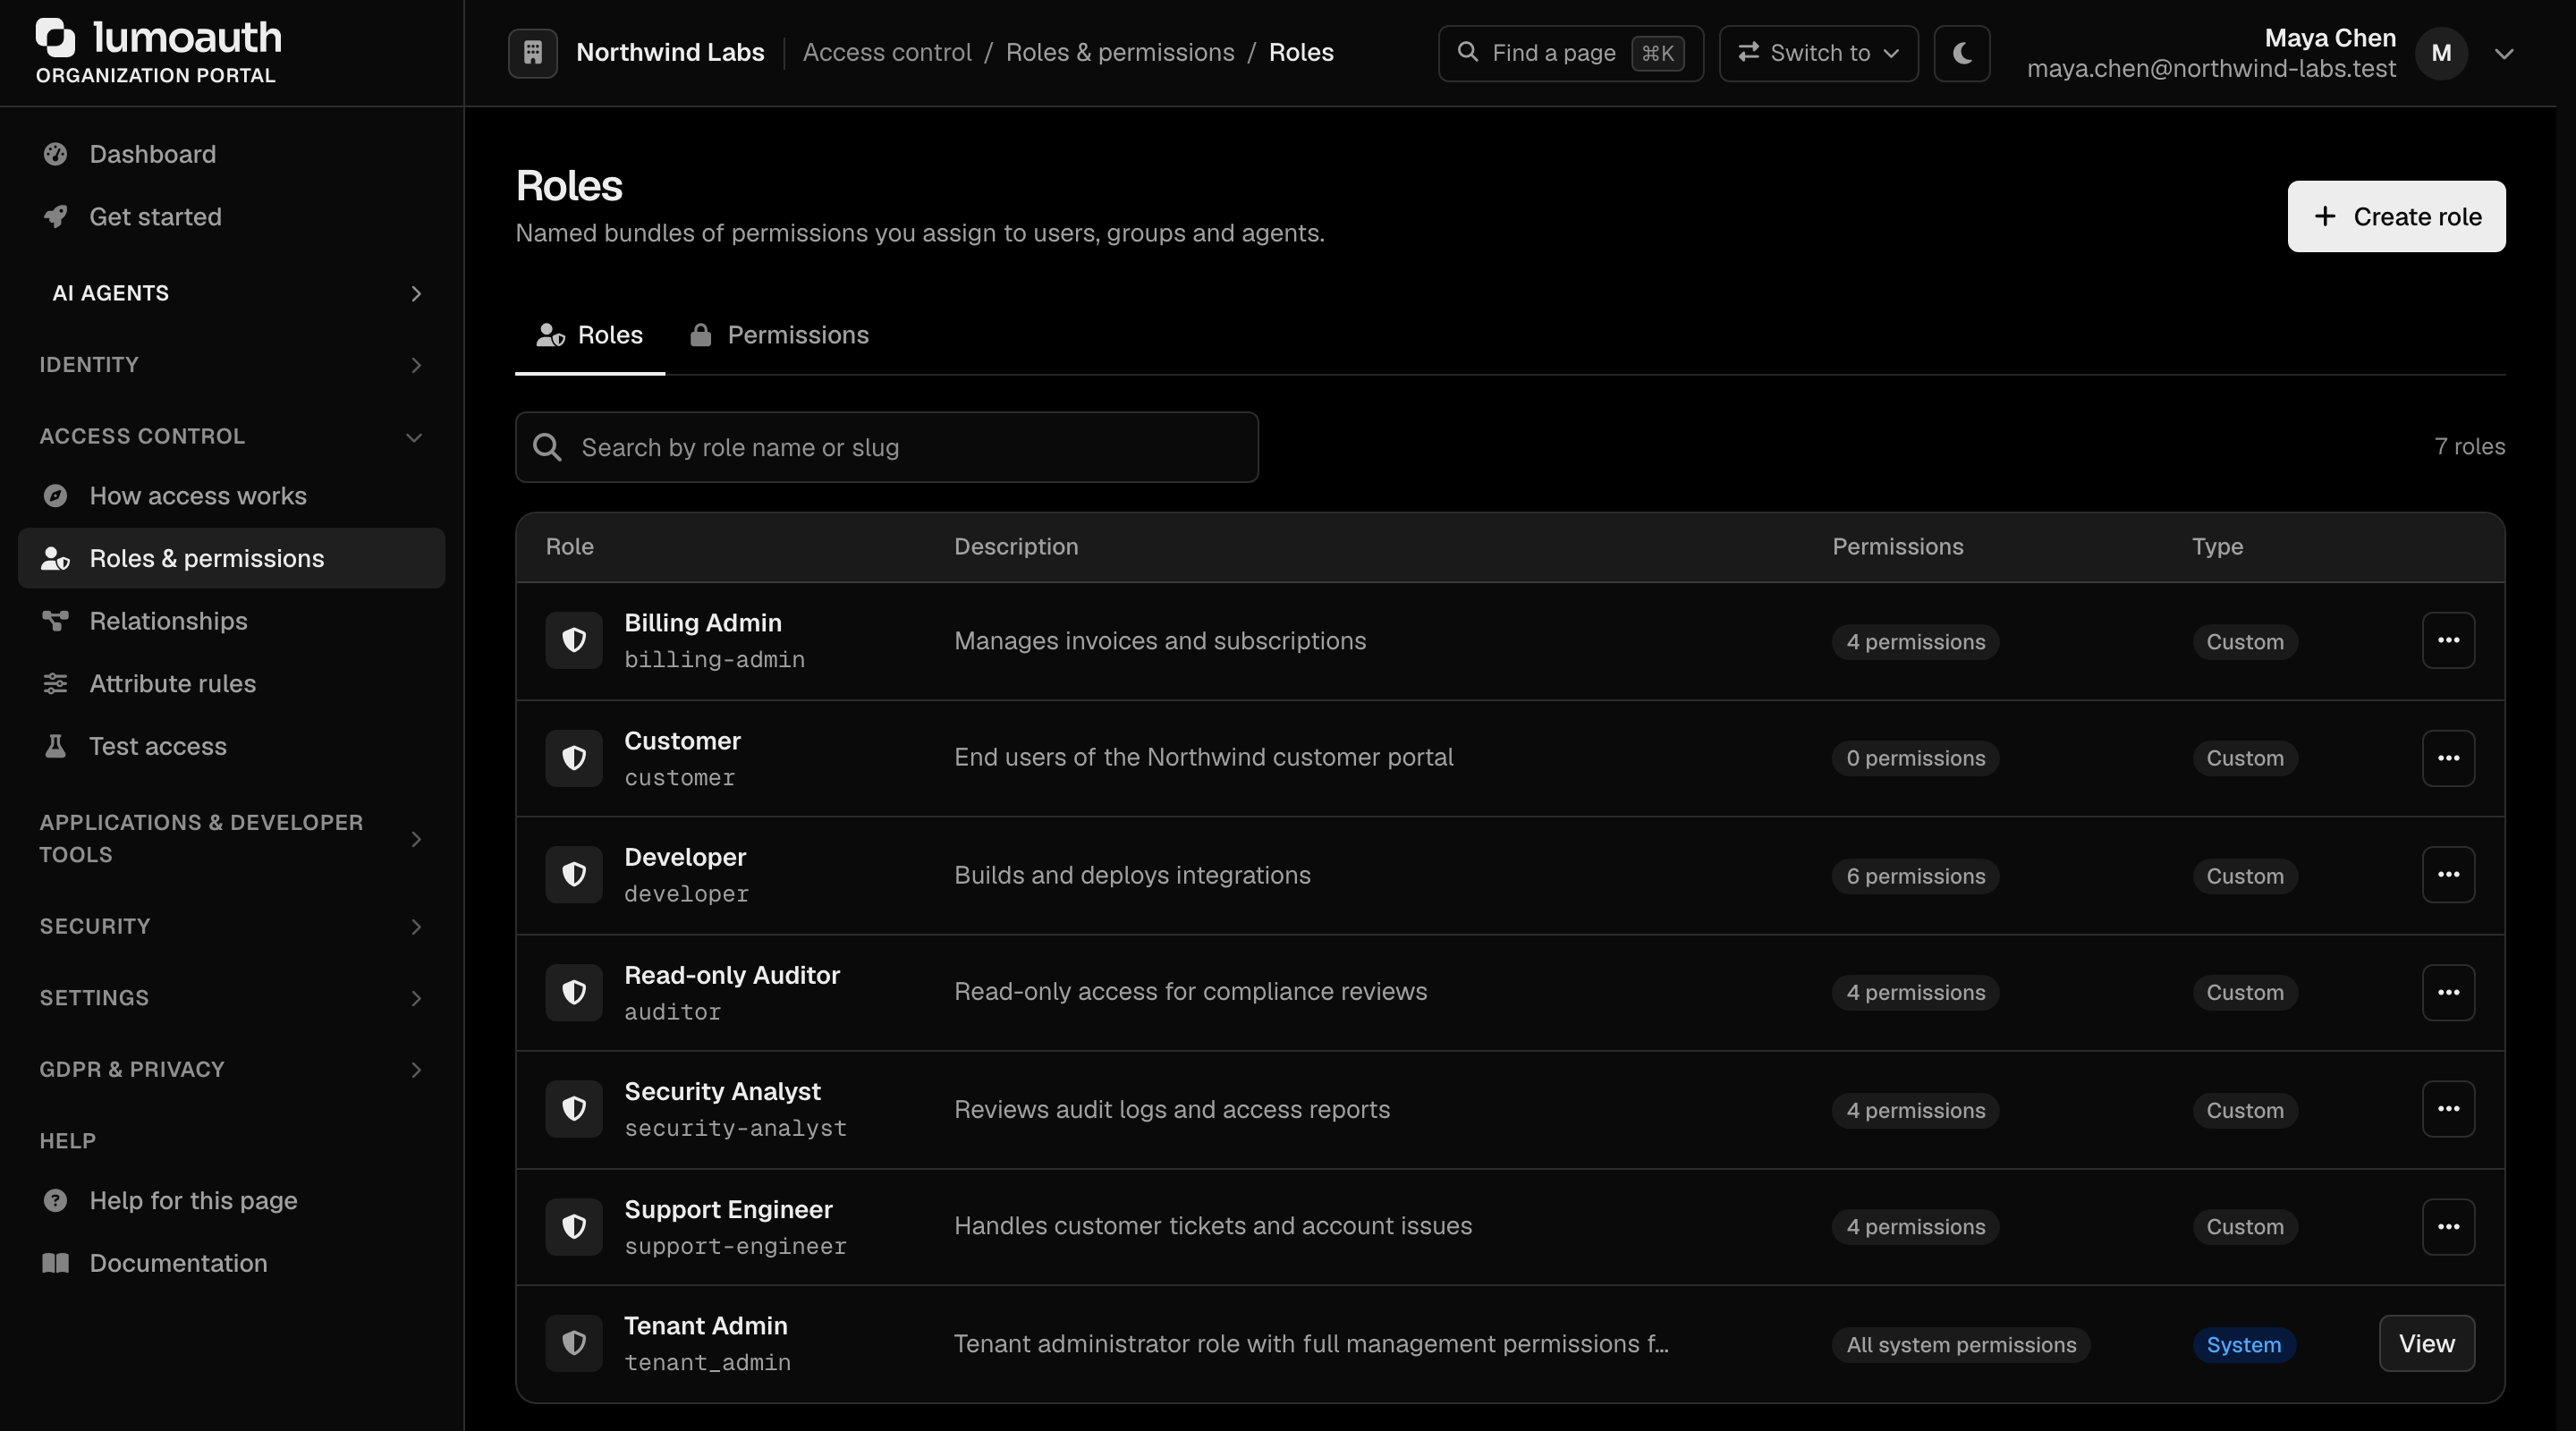The width and height of the screenshot is (2576, 1431).
Task: Open actions menu for Billing Admin
Action: [x=2448, y=640]
